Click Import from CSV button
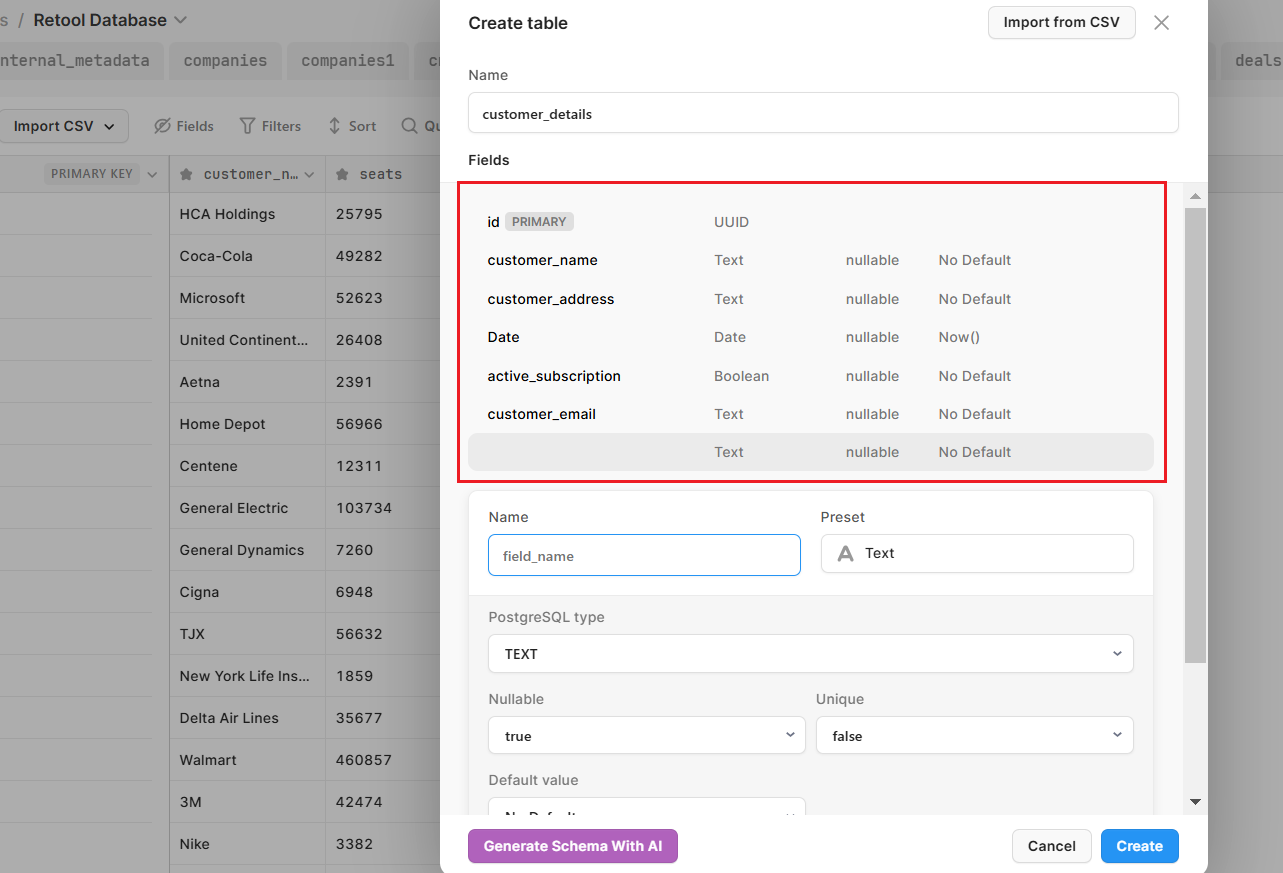The image size is (1283, 873). point(1061,22)
